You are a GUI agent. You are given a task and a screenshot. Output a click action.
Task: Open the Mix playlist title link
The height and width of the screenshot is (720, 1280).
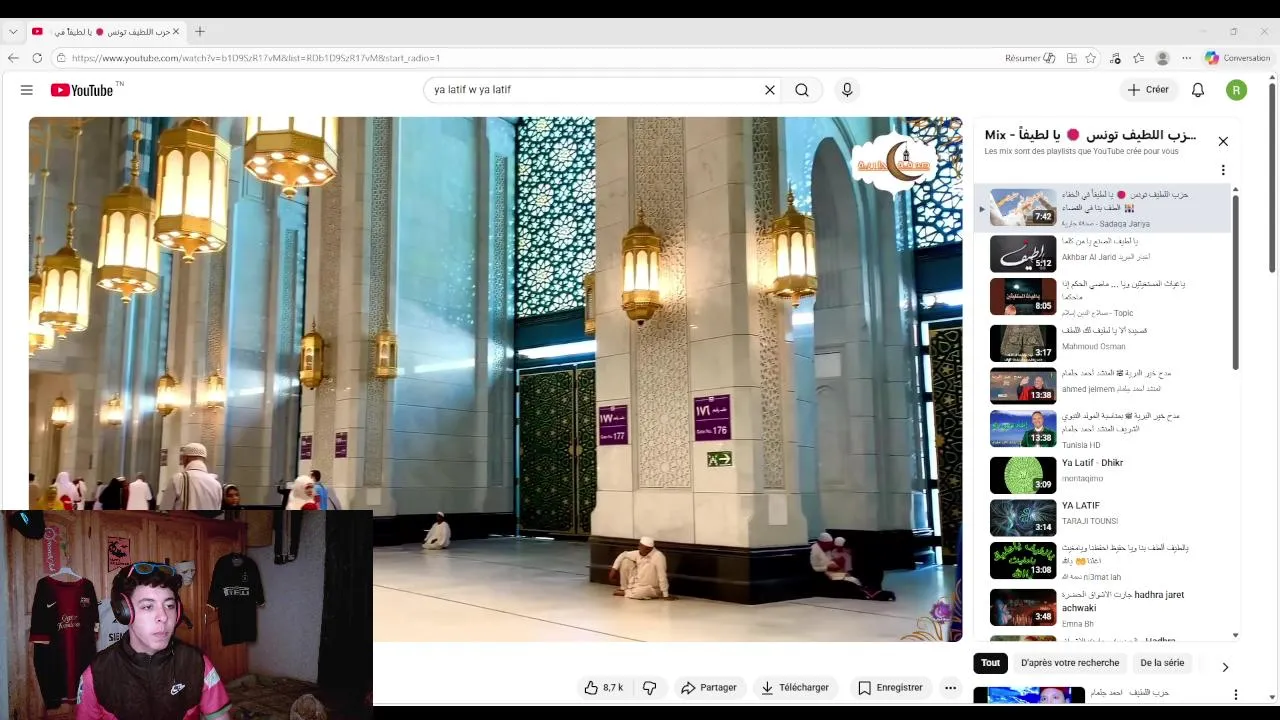(1090, 134)
